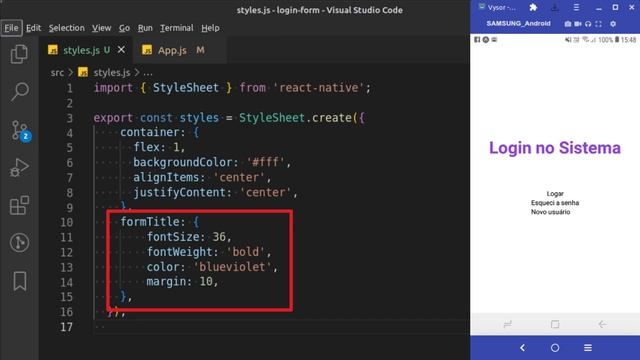
Task: Close the styles.js editor tab
Action: [121, 49]
